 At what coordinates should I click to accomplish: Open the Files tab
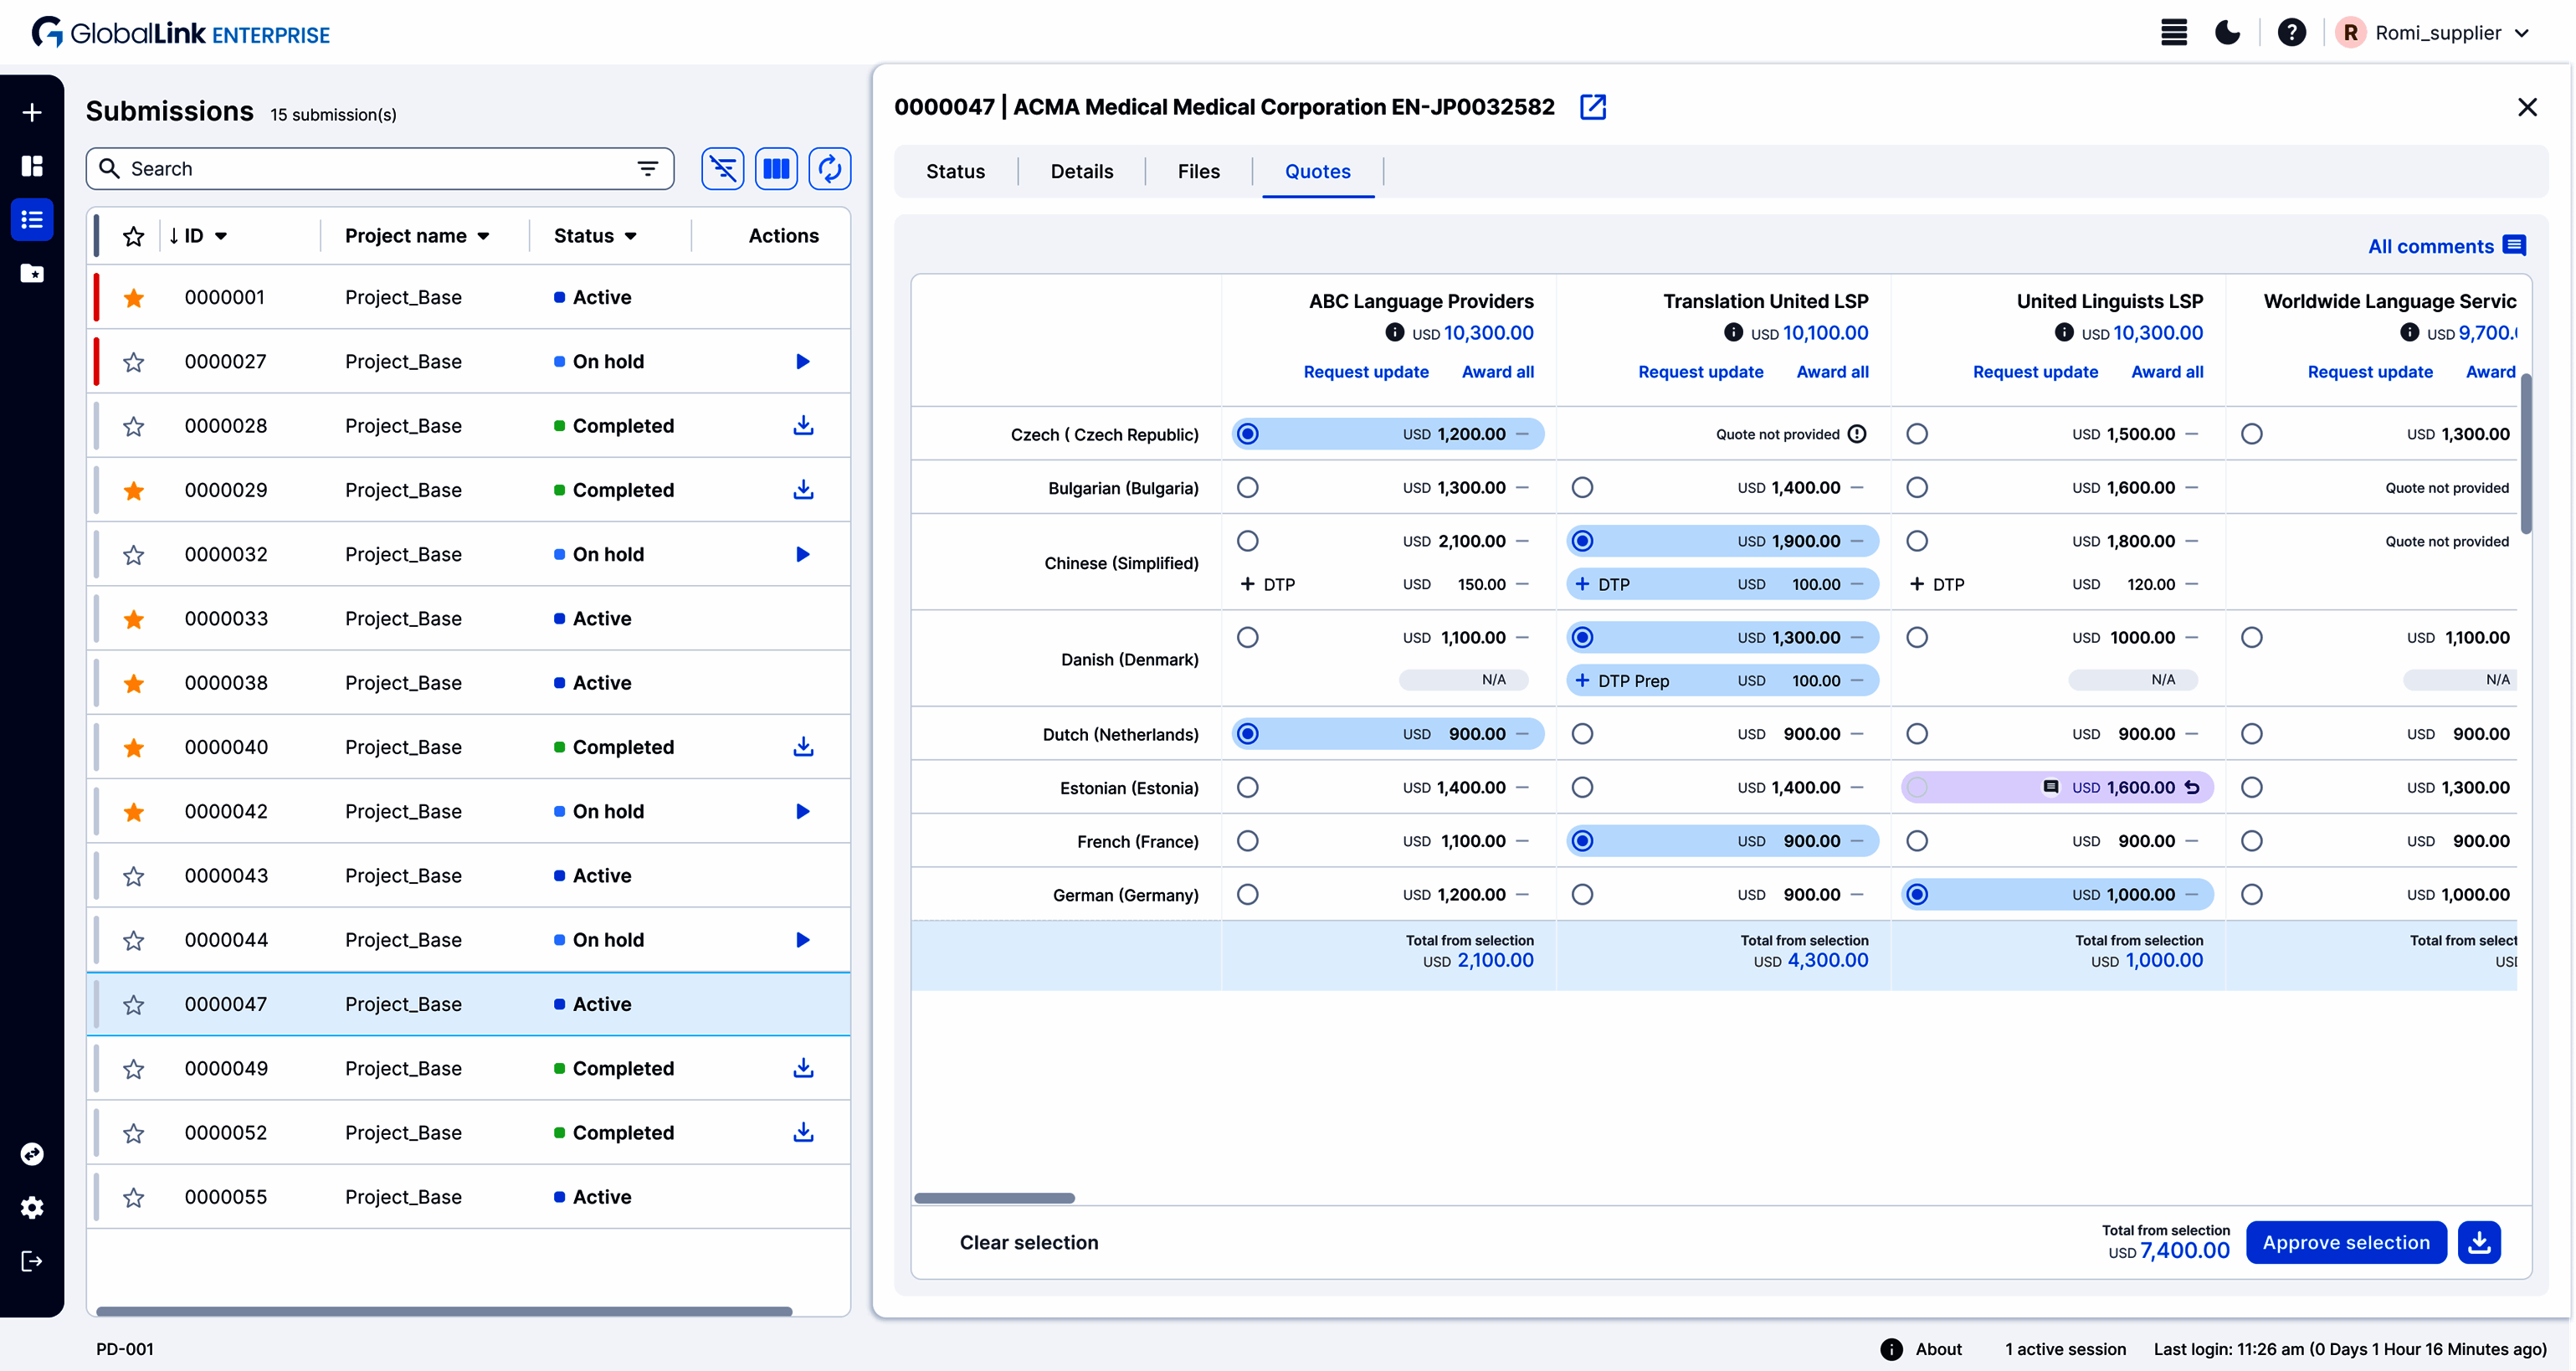pos(1198,171)
